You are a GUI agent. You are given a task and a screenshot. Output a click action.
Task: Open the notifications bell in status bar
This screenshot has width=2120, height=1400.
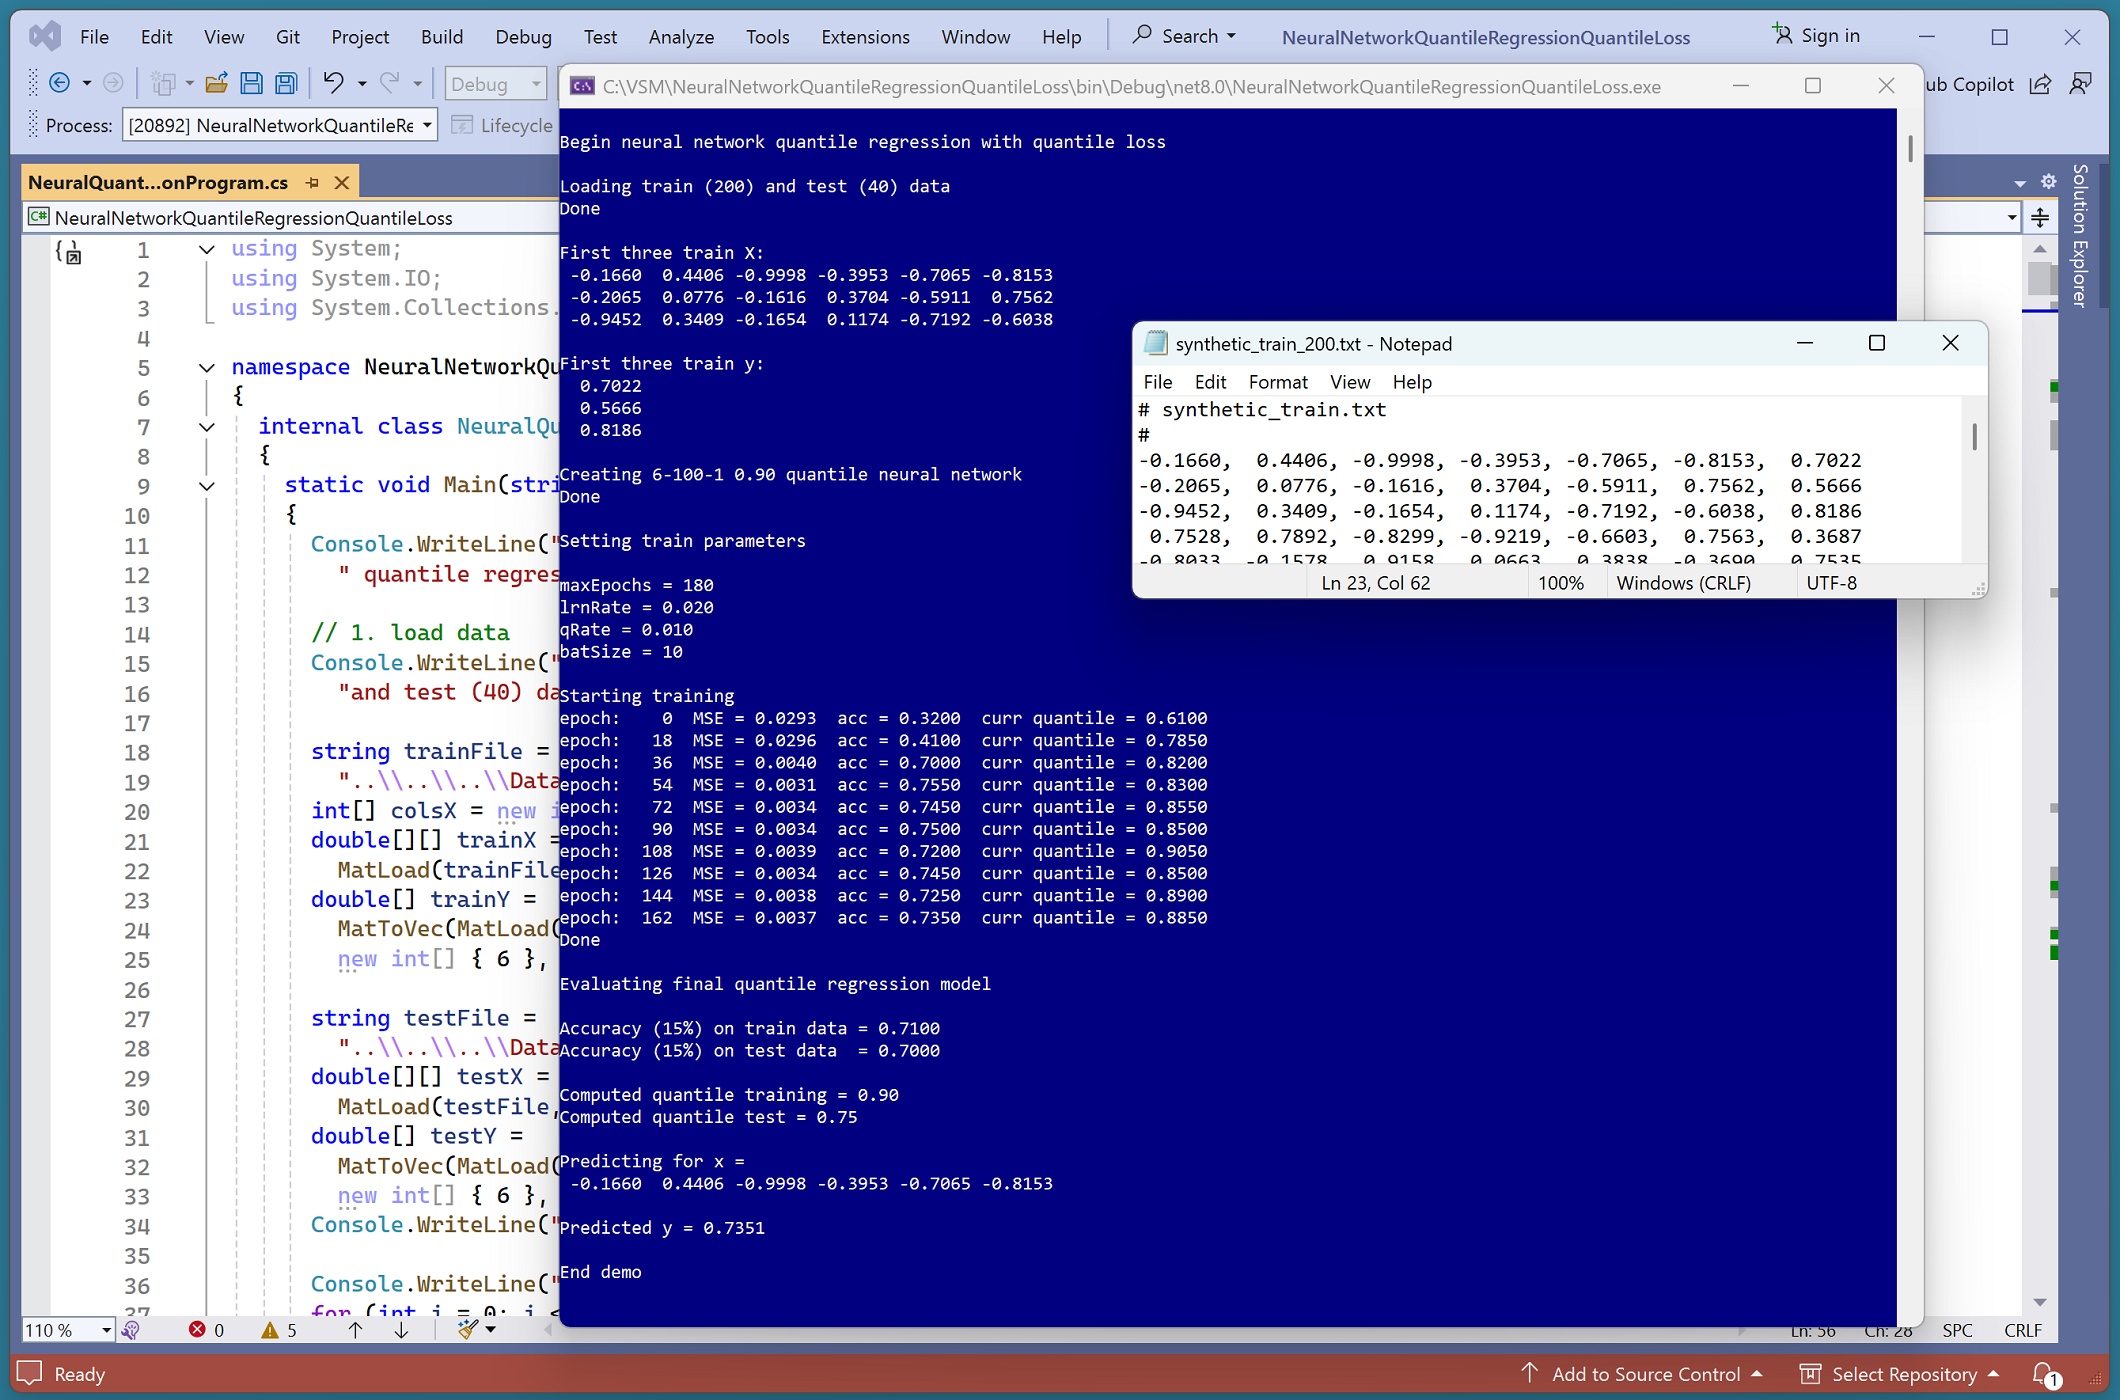[x=2046, y=1374]
